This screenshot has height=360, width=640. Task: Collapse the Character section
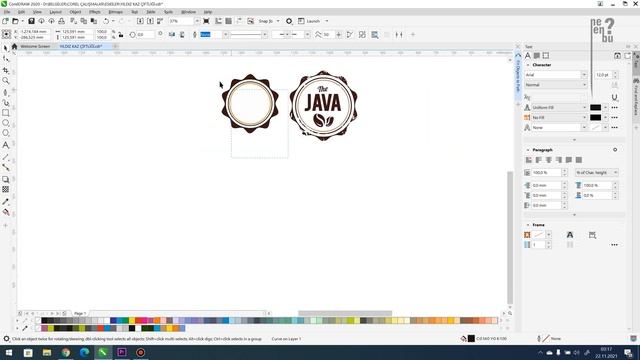coord(528,65)
